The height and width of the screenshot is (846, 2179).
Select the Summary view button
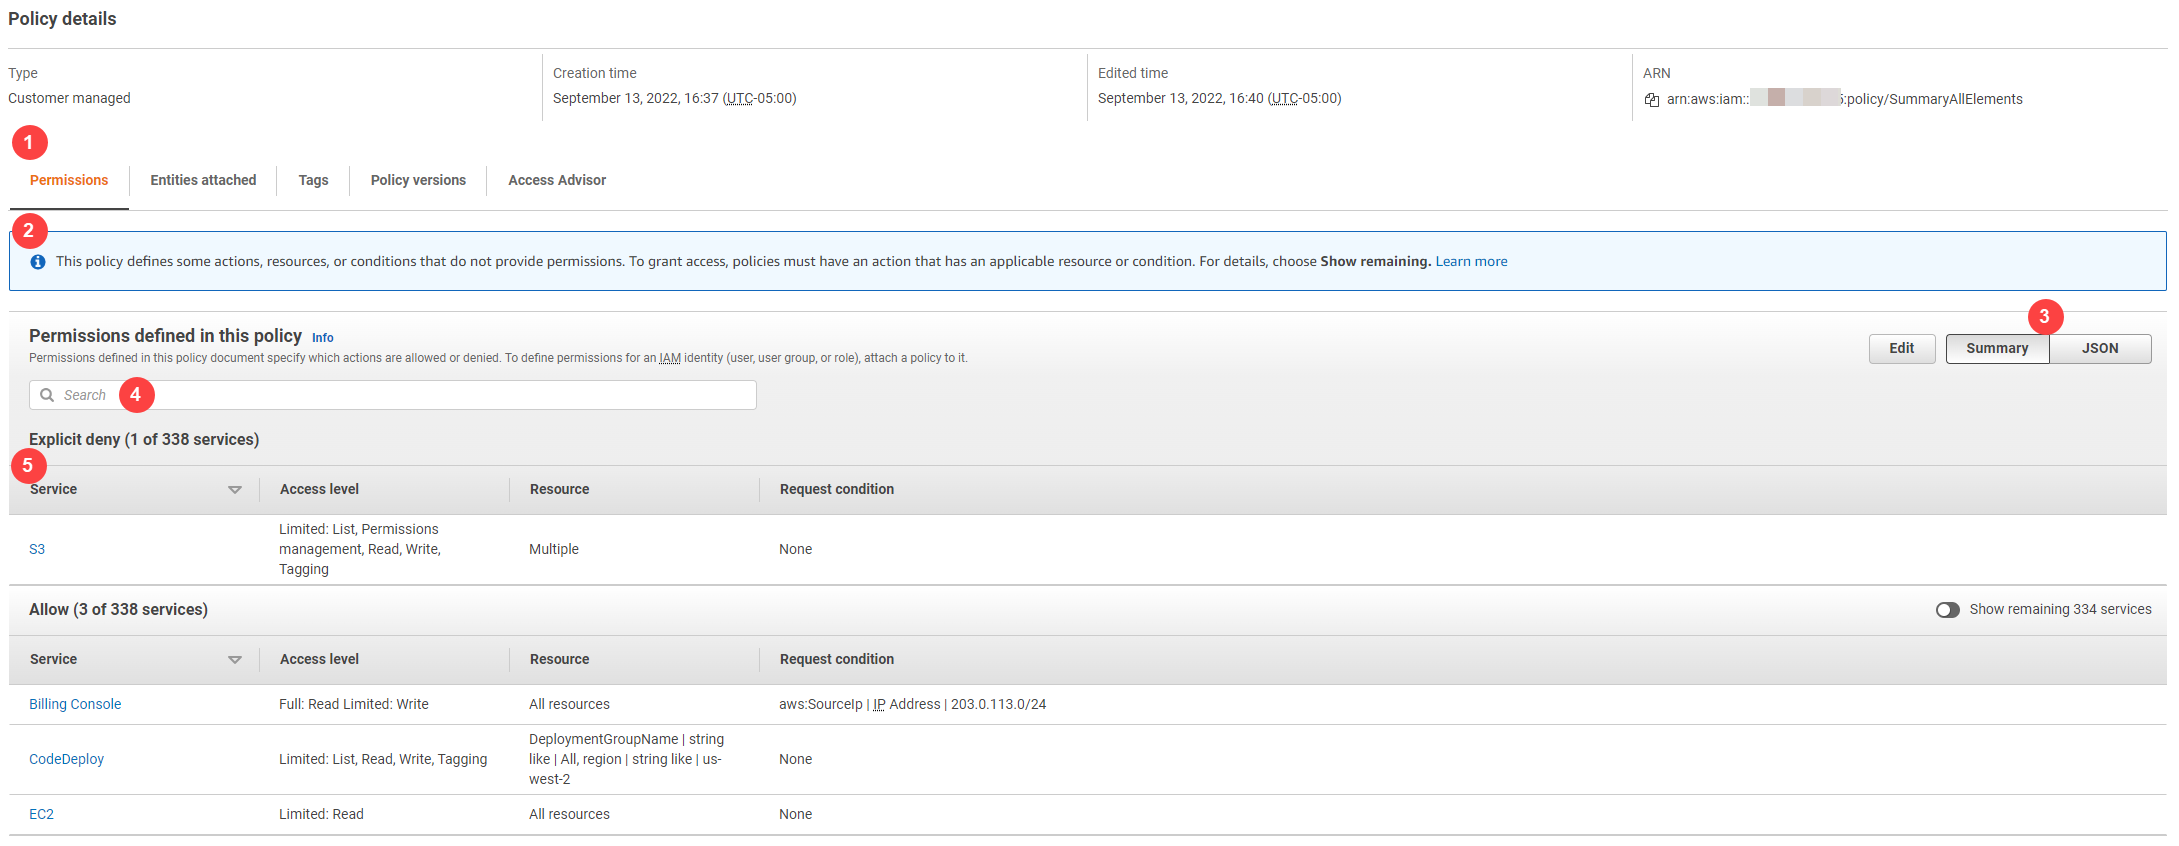[1996, 349]
